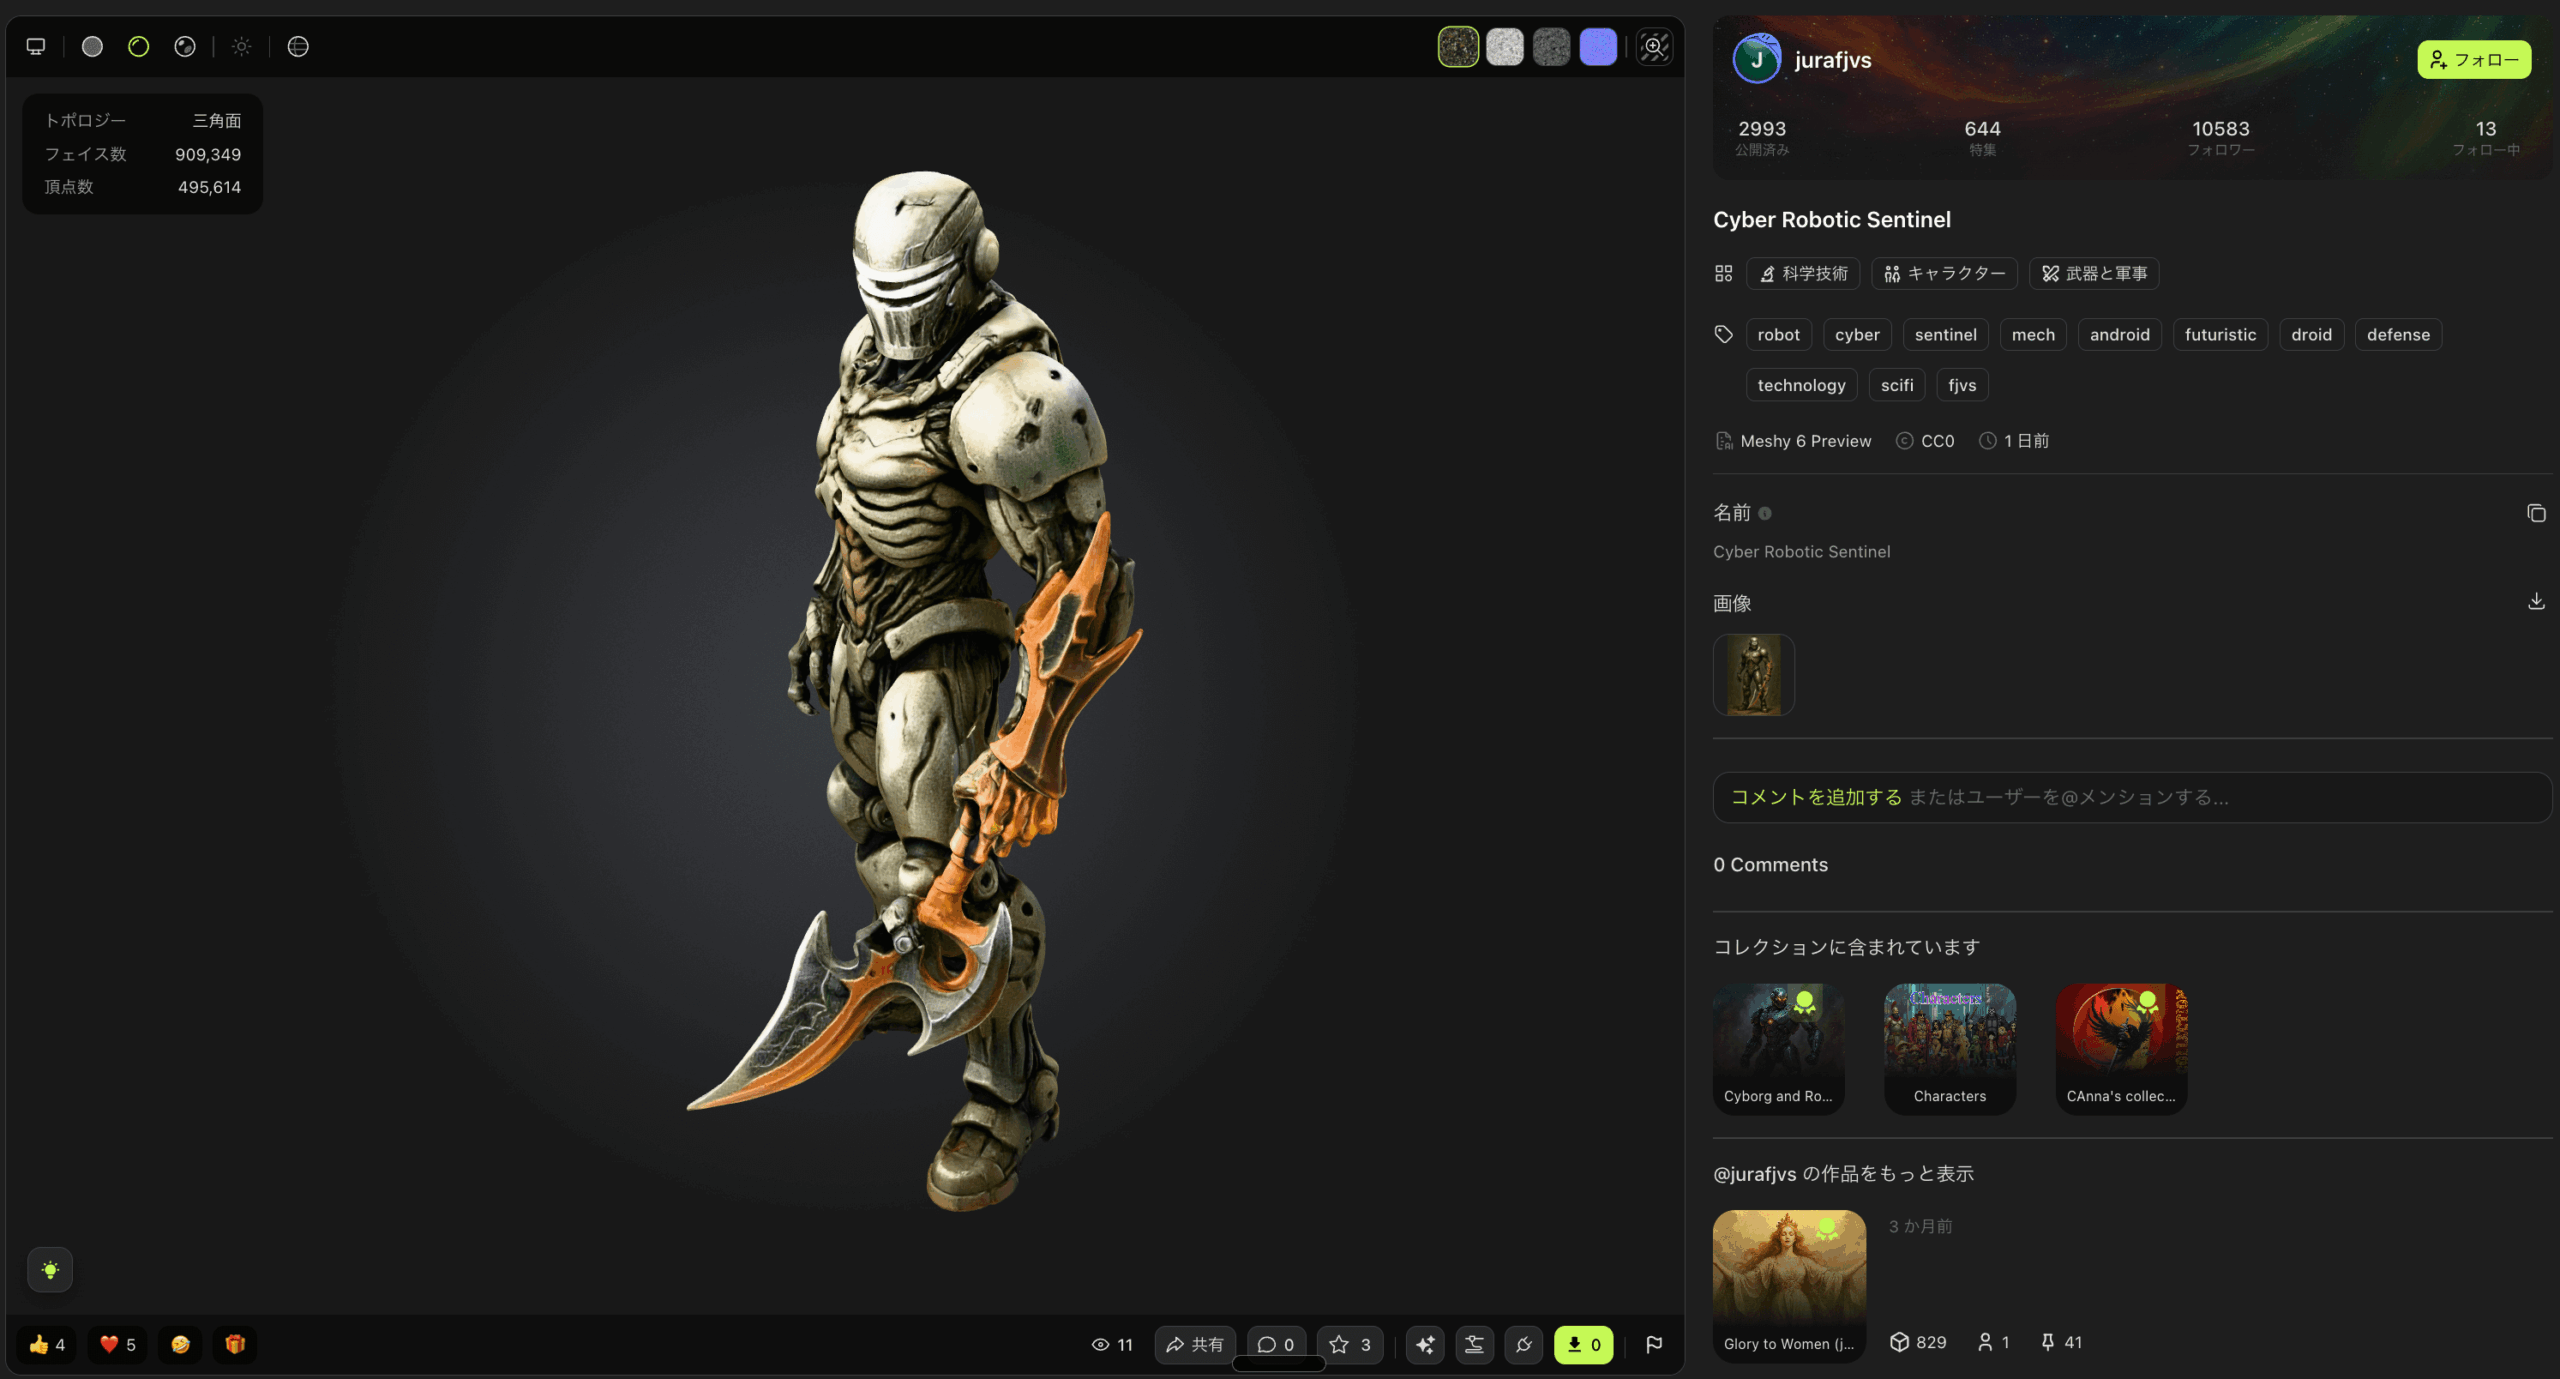Viewport: 2560px width, 1379px height.
Task: Click the star favorite button
Action: 1350,1344
